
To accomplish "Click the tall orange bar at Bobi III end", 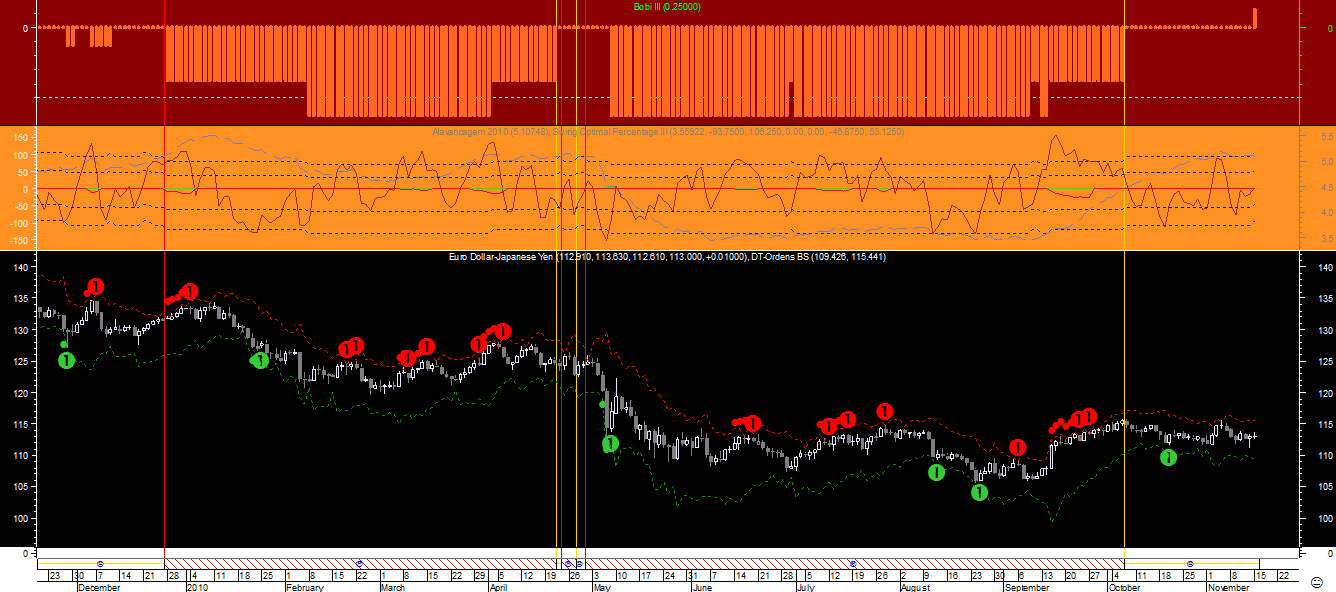I will (1255, 17).
